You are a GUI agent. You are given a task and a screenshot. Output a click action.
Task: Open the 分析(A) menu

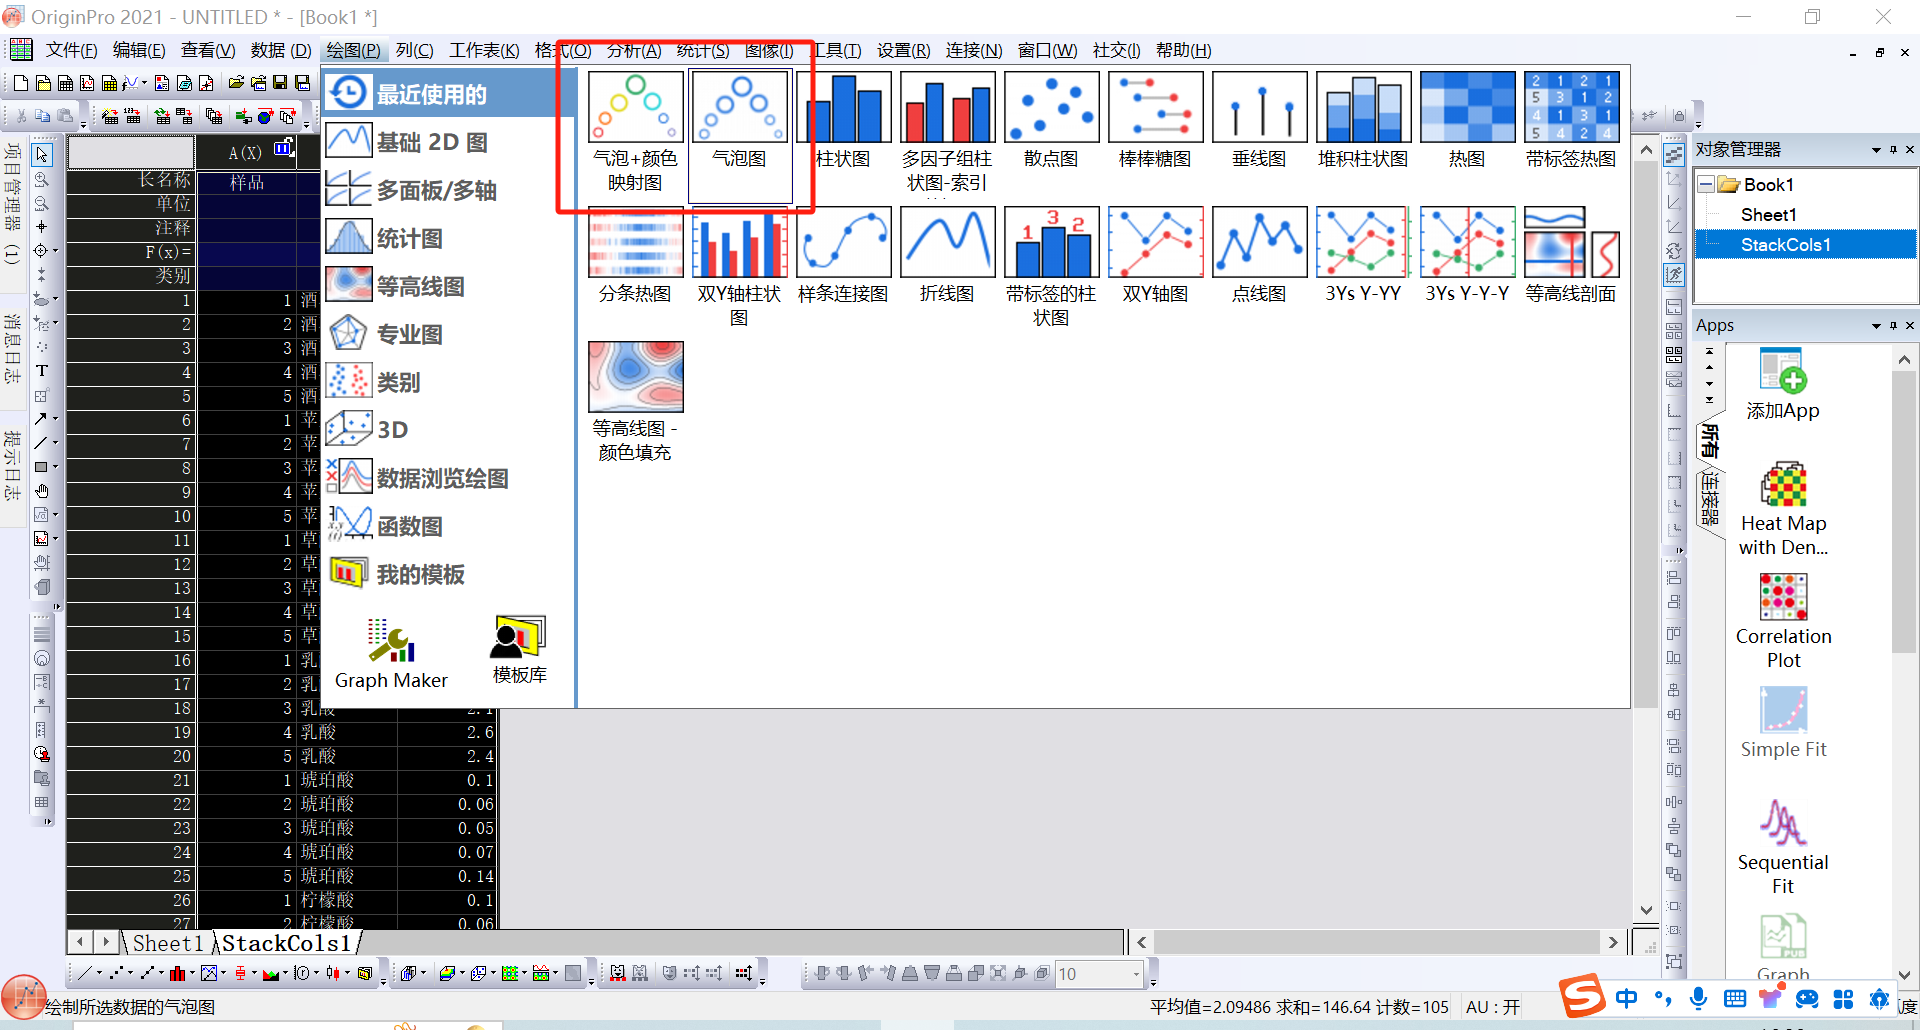(x=633, y=50)
